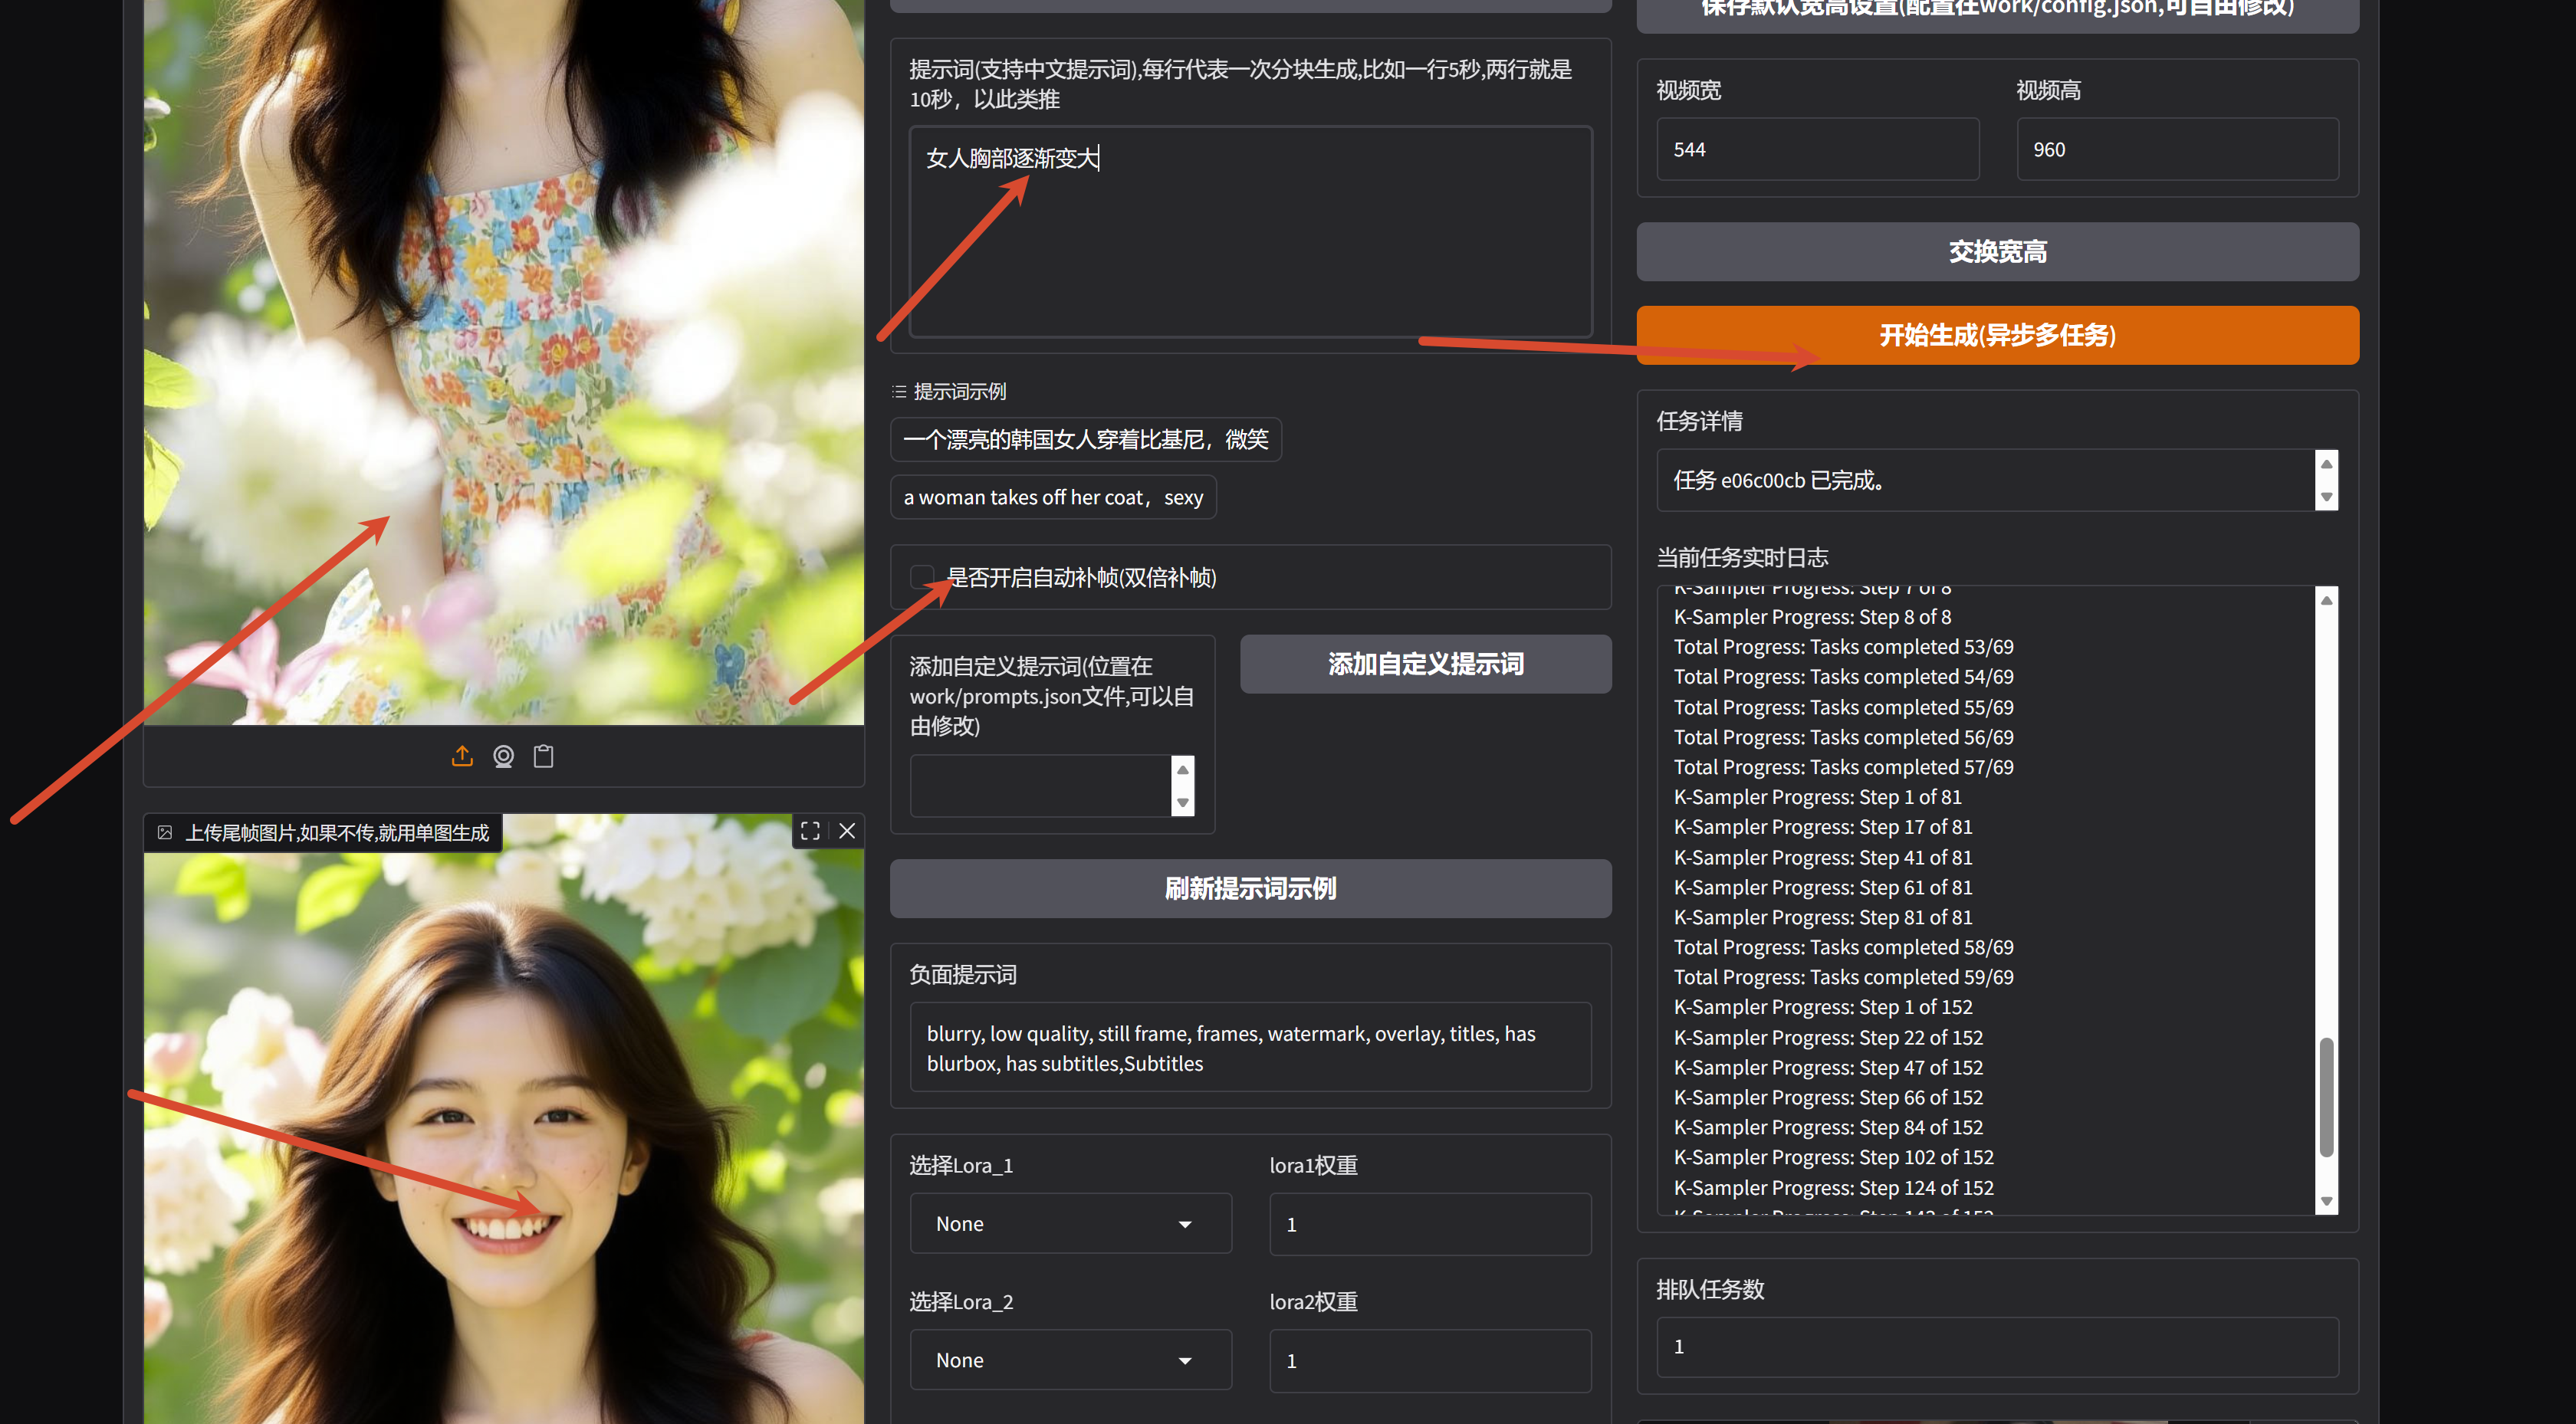Click the down arrow in task details box
Image resolution: width=2576 pixels, height=1424 pixels.
tap(2326, 497)
